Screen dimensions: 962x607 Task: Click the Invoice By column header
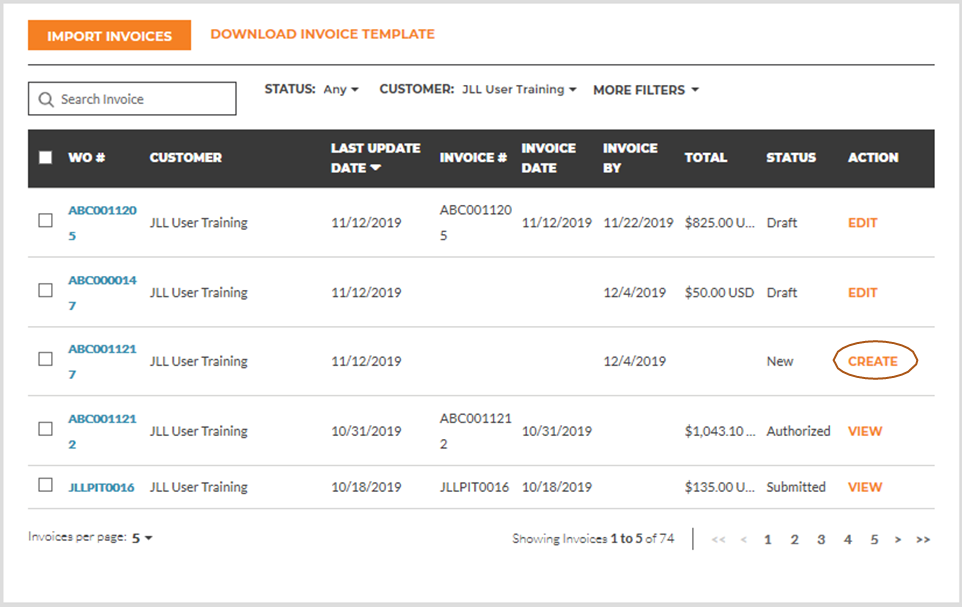click(x=630, y=158)
